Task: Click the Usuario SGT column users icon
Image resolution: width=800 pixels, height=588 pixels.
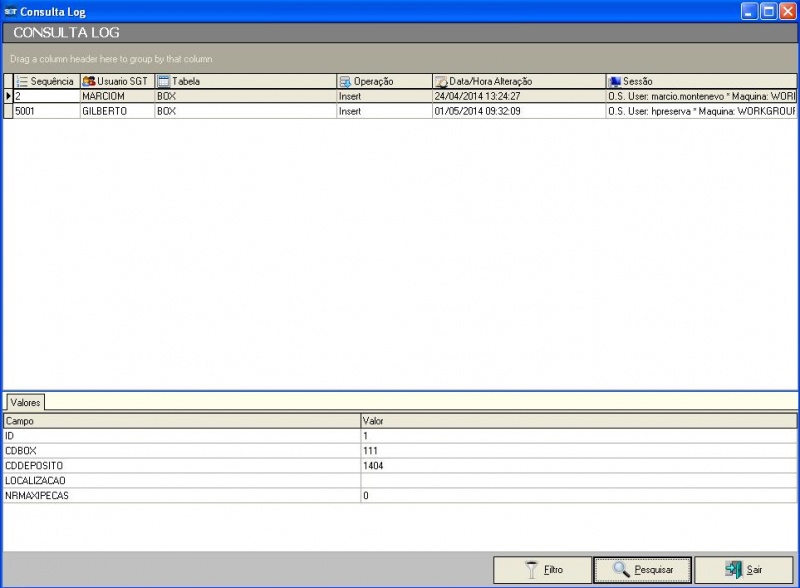Action: pos(89,81)
